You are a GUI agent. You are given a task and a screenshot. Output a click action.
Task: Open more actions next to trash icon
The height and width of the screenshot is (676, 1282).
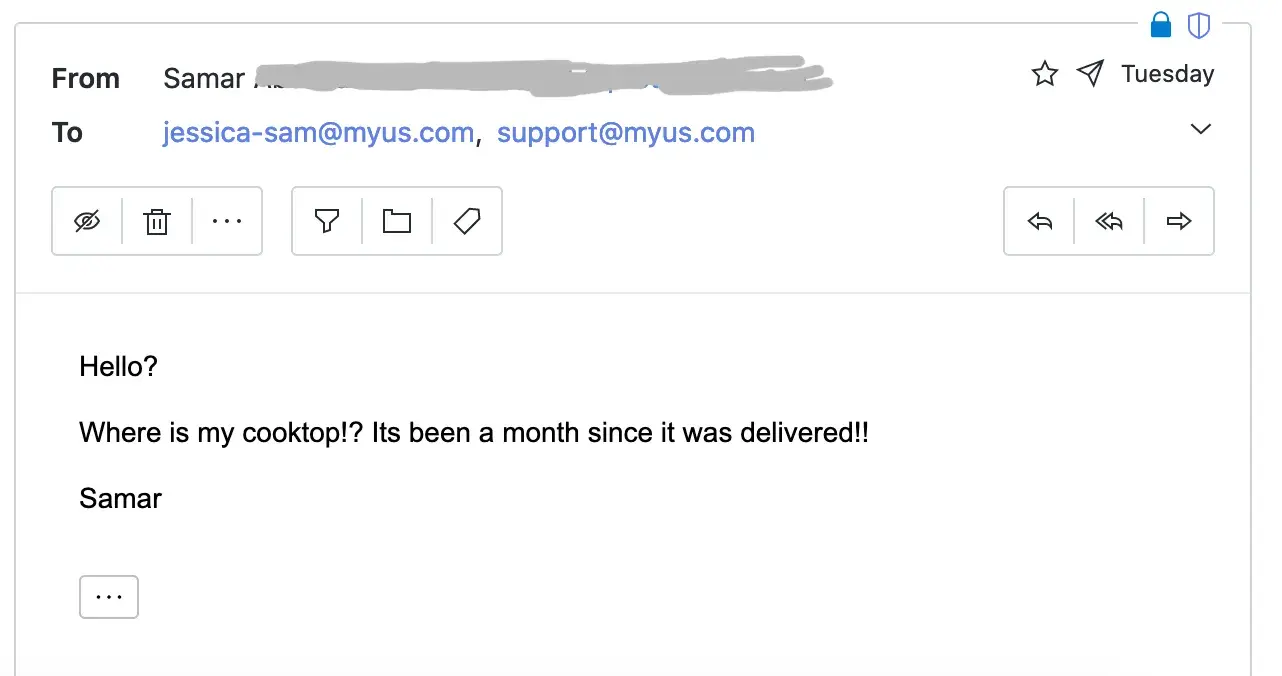[227, 221]
